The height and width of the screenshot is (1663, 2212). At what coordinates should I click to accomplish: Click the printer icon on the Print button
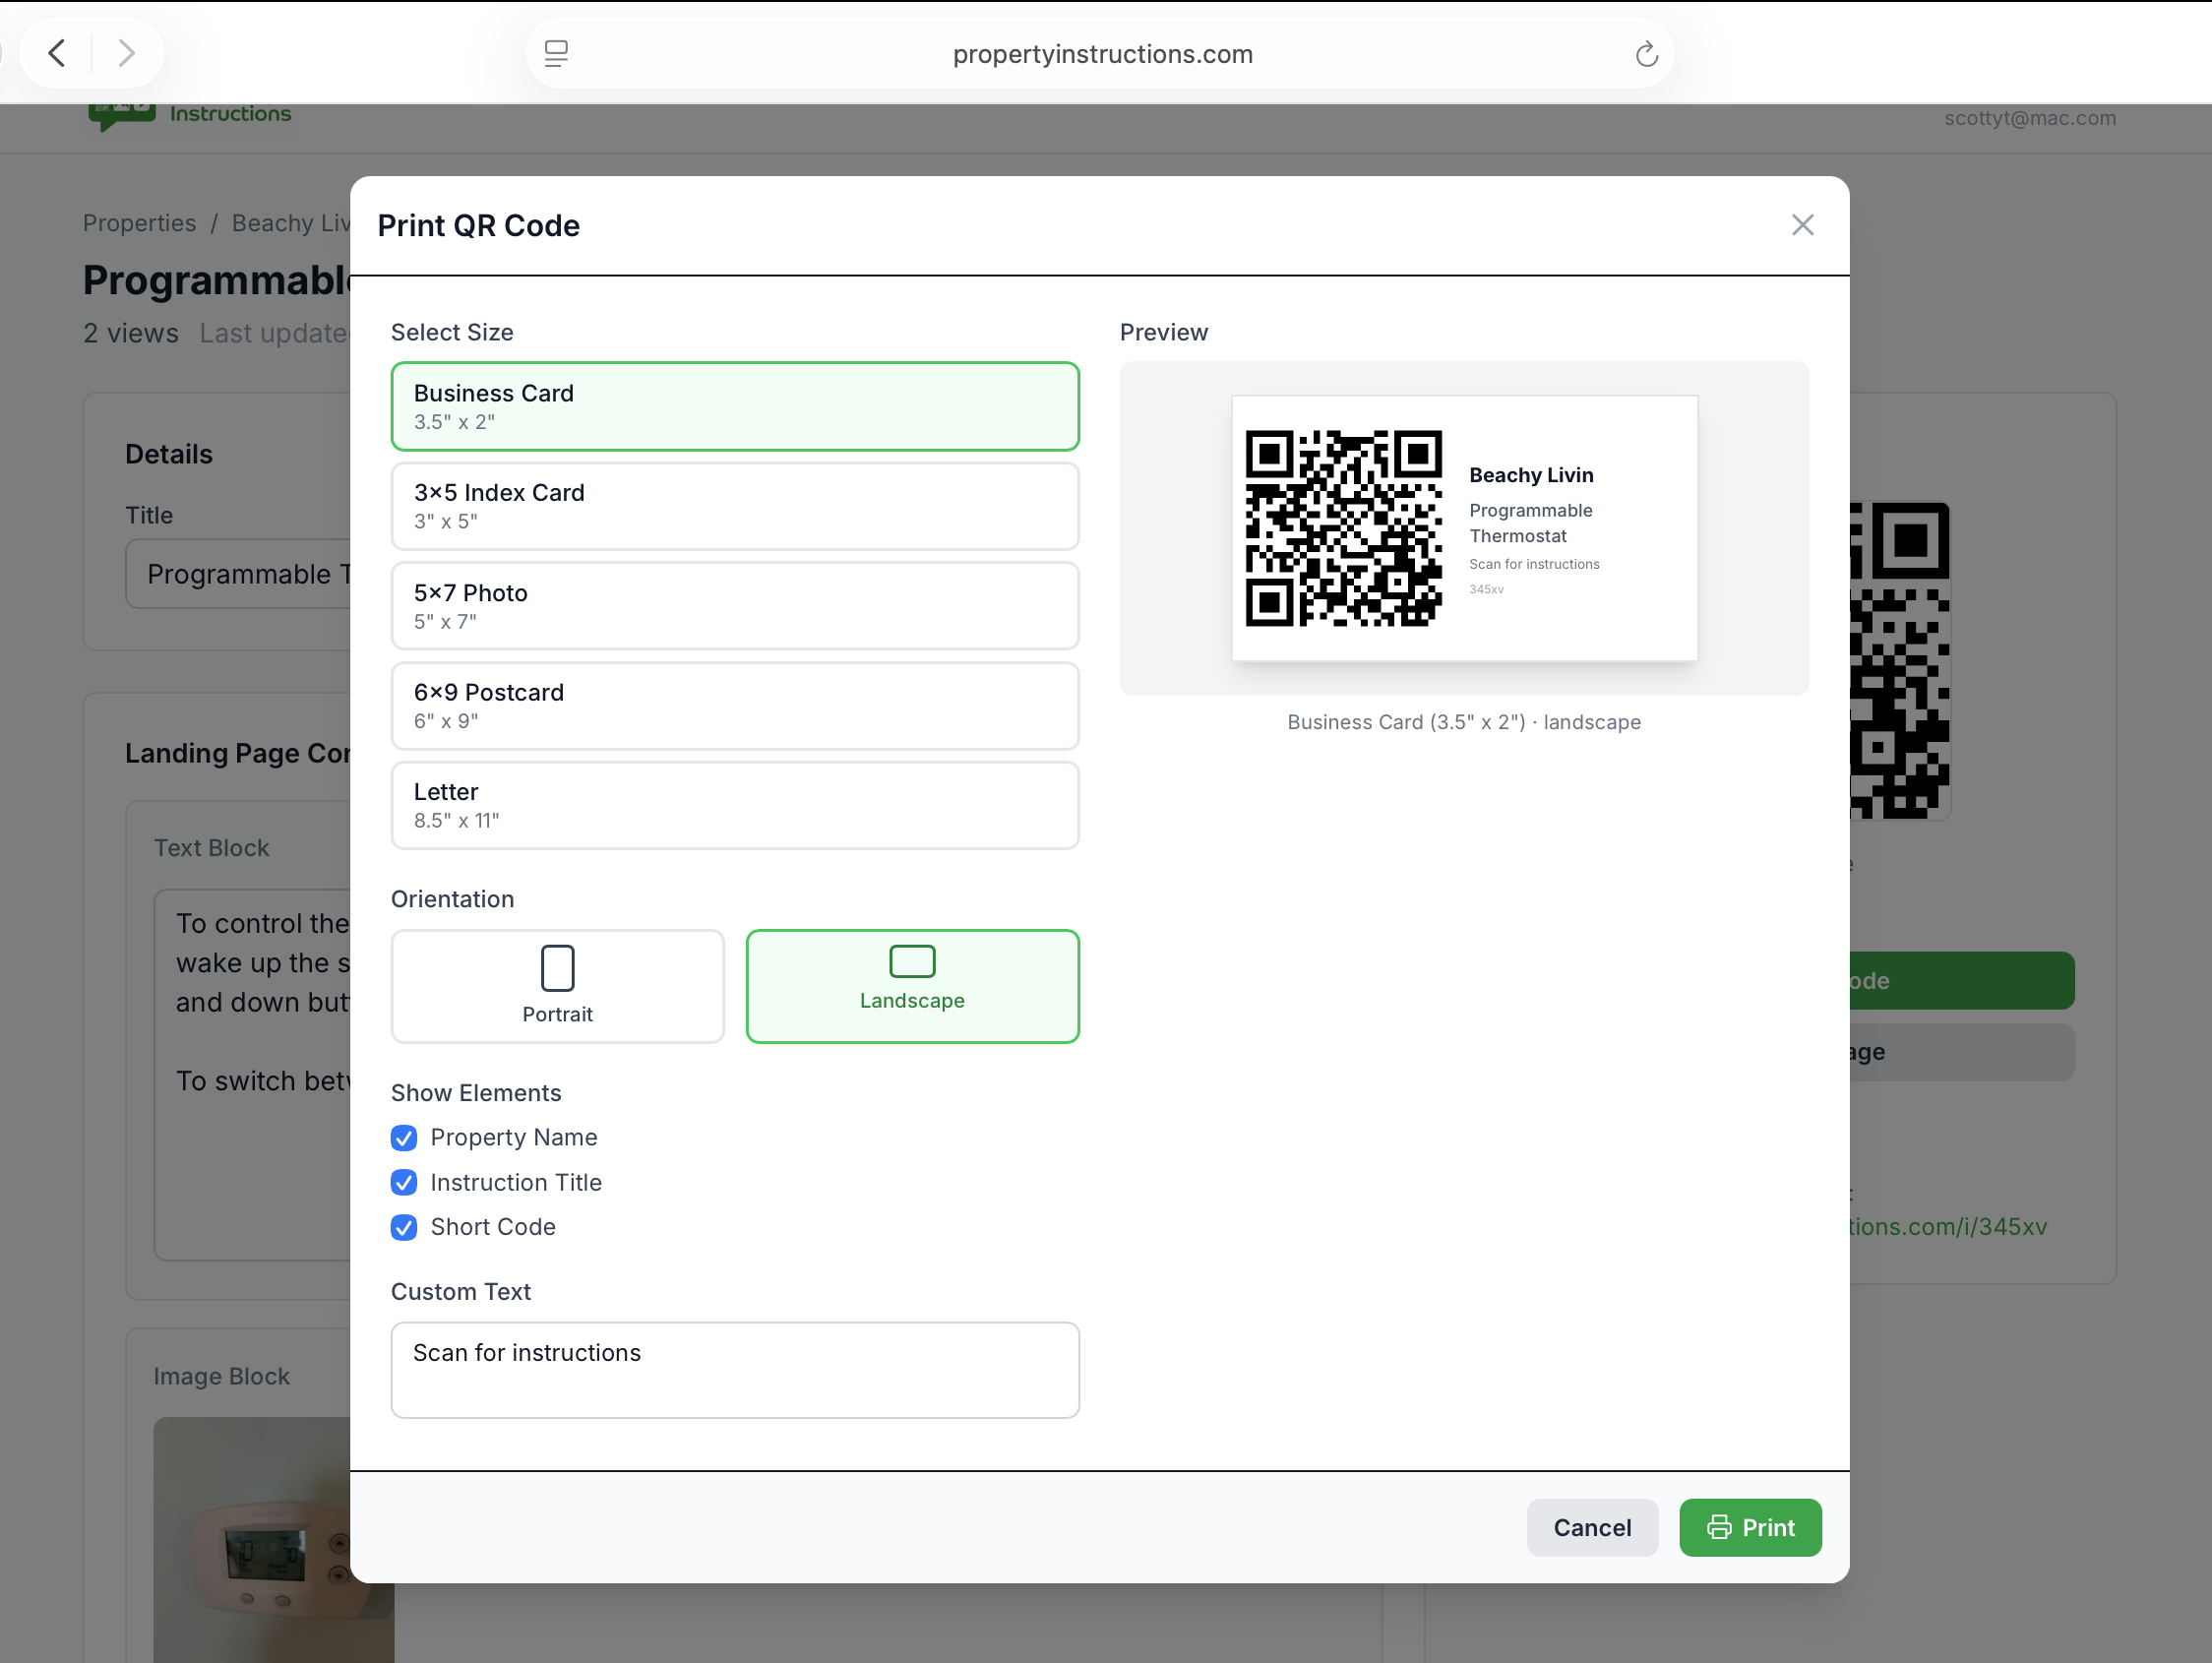click(1719, 1527)
